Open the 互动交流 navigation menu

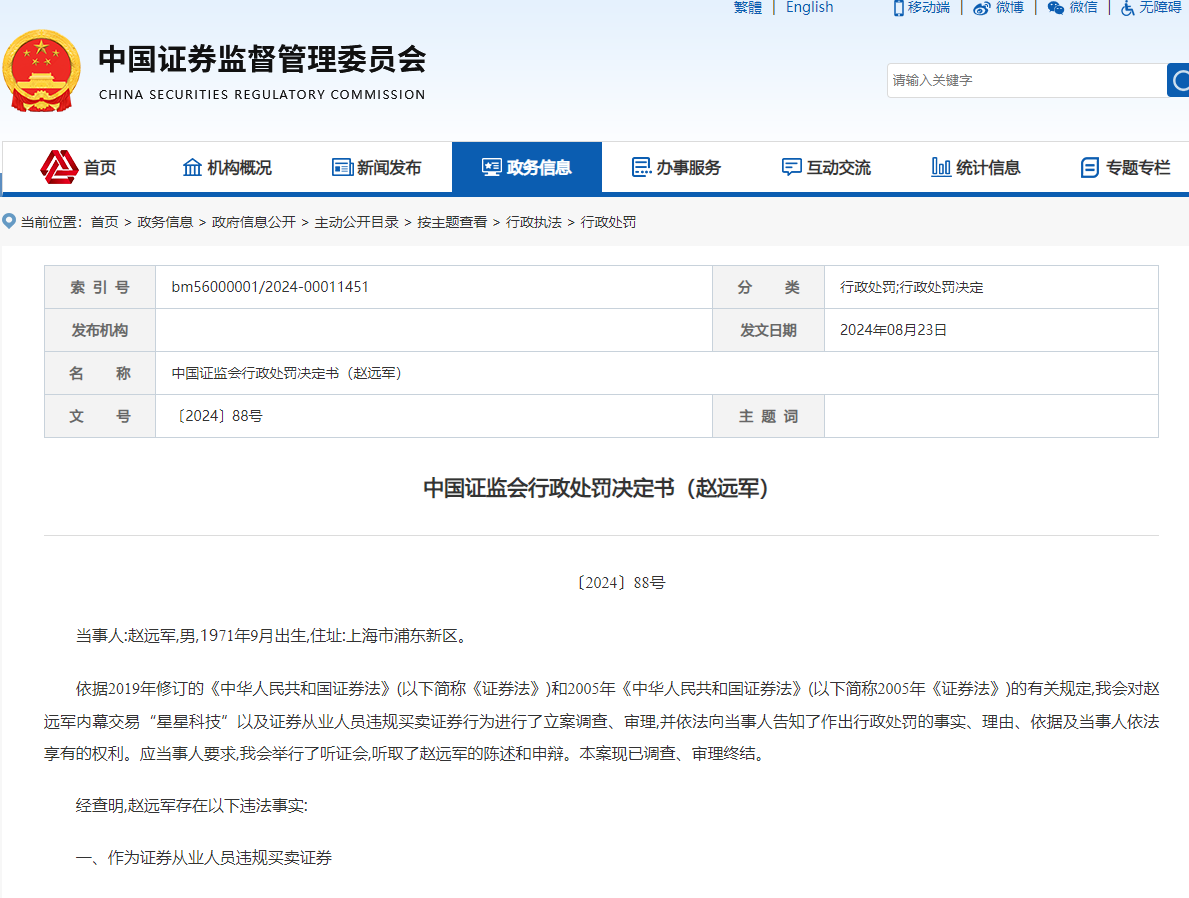(826, 167)
